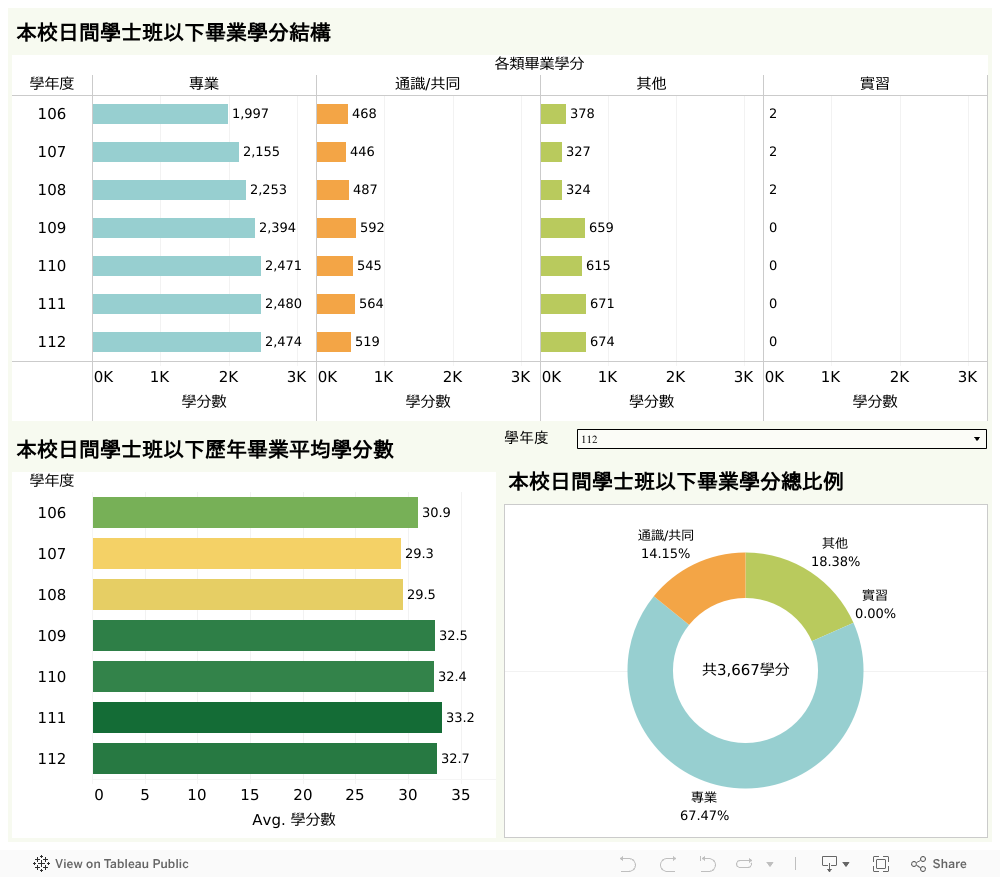The image size is (1000, 877).
Task: Select the yellow 29.3 average bar
Action: point(247,554)
